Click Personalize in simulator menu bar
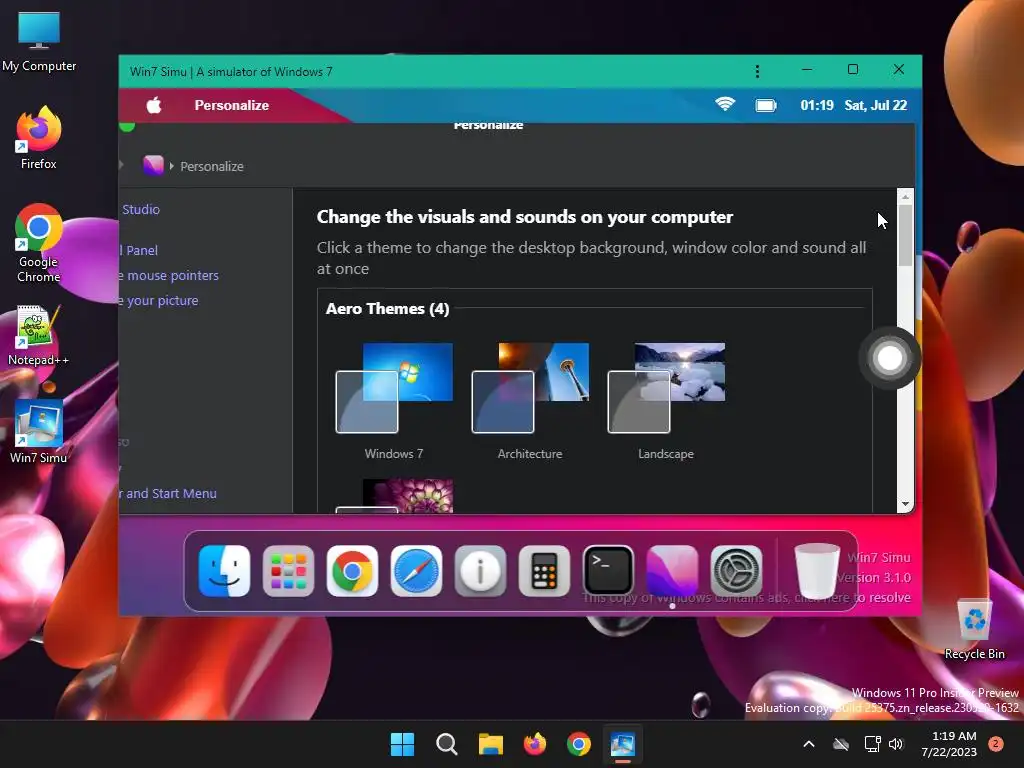Viewport: 1024px width, 768px height. coord(232,105)
